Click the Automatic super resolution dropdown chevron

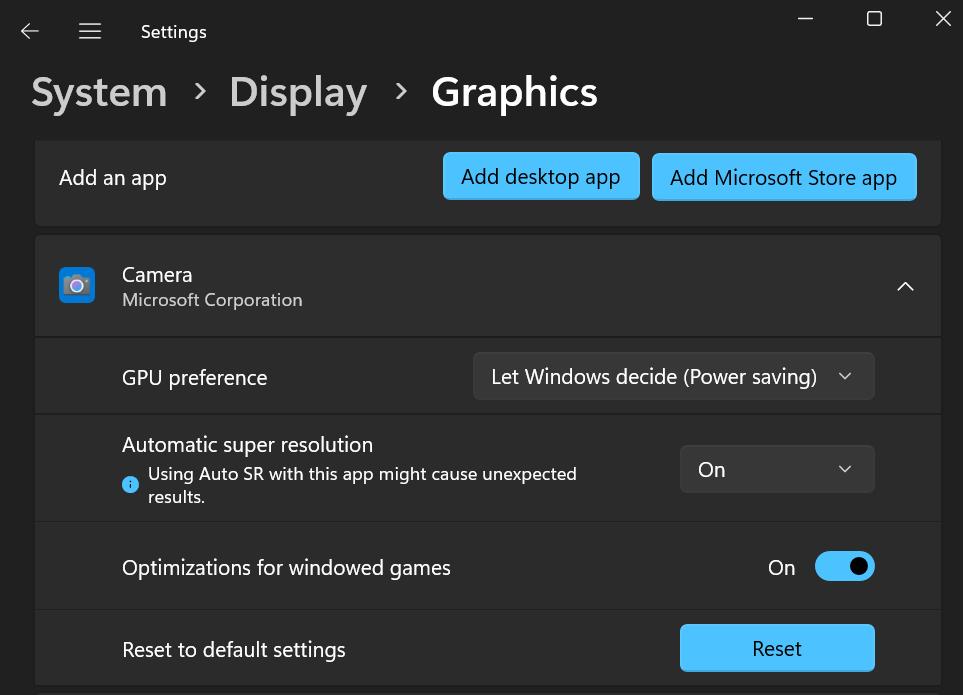tap(845, 469)
